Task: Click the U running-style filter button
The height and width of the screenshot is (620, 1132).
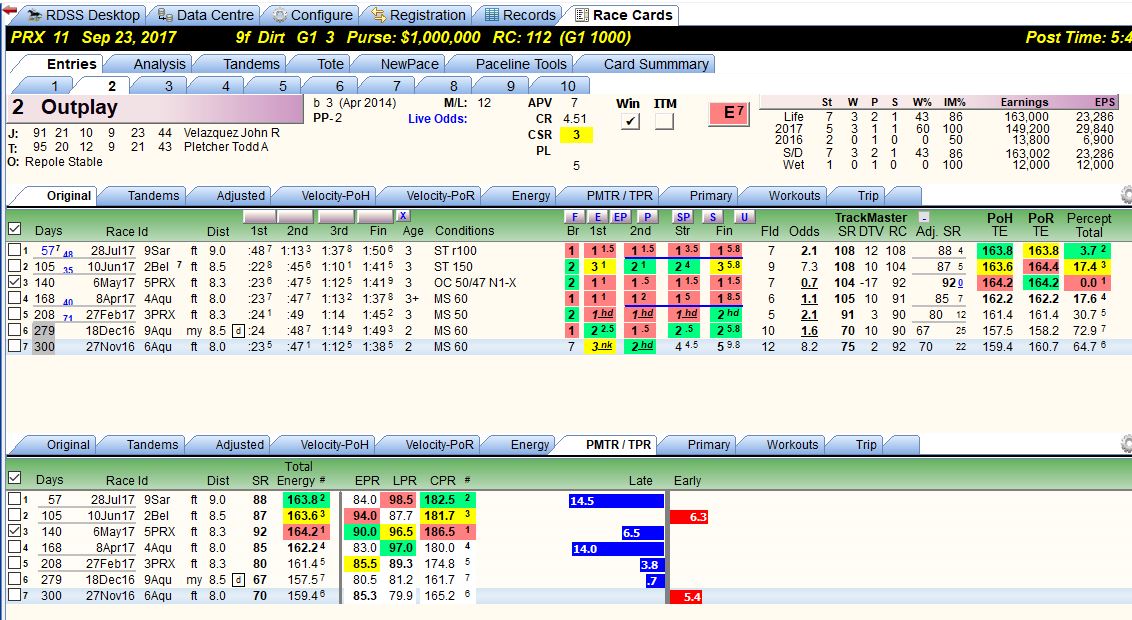Action: (744, 217)
